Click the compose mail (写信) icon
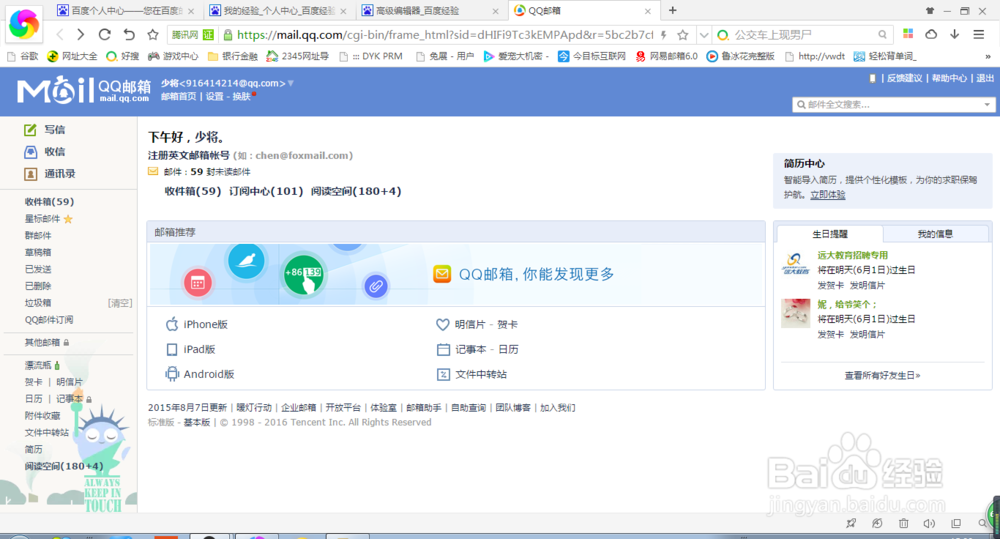 pos(30,129)
